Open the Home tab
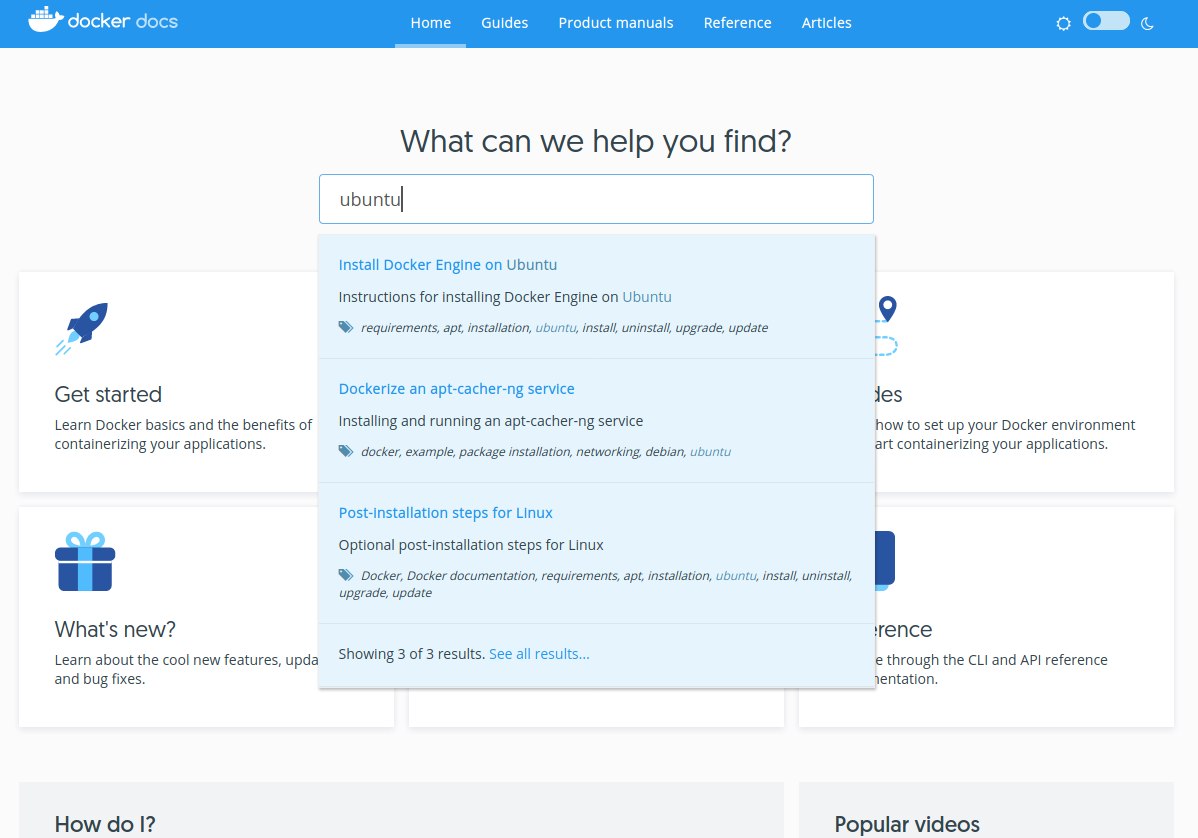The image size is (1198, 838). click(430, 23)
